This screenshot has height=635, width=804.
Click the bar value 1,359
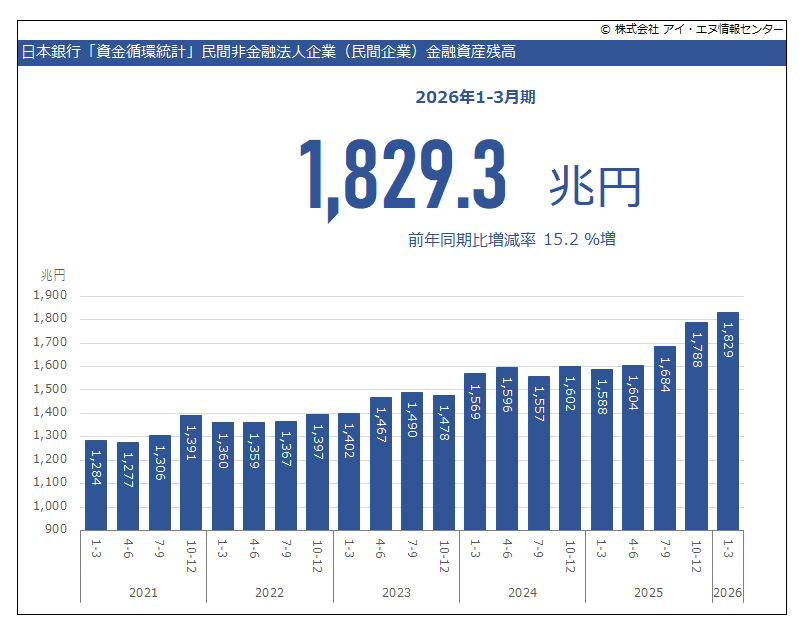pyautogui.click(x=254, y=450)
